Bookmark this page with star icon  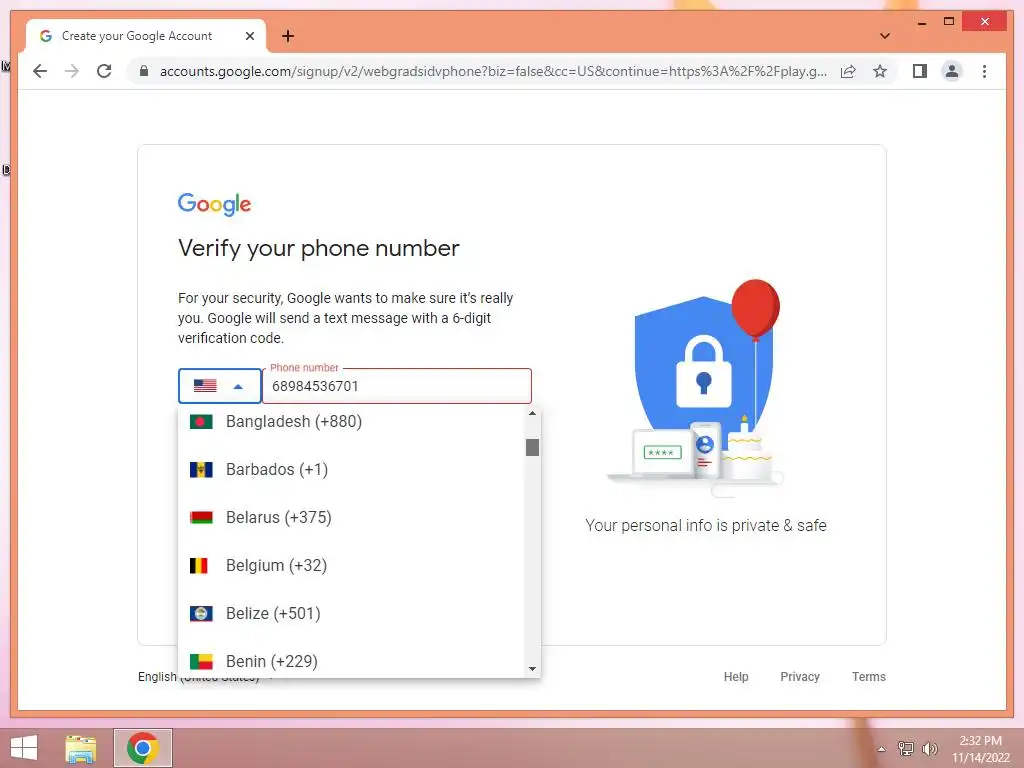tap(880, 71)
